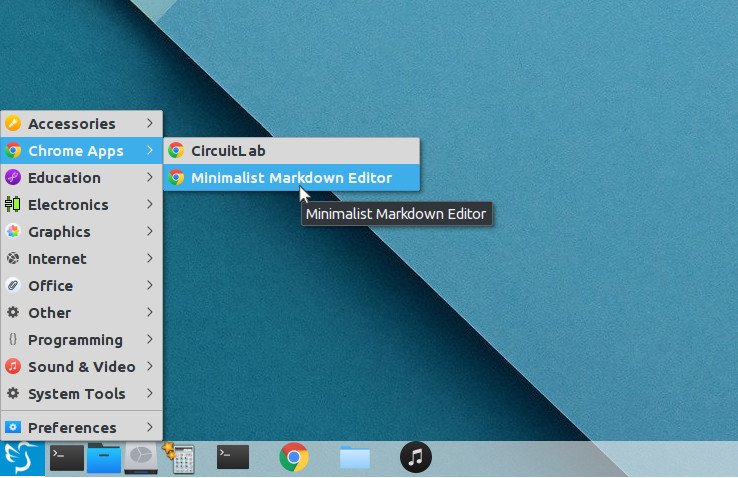The height and width of the screenshot is (478, 738).
Task: Click the gear icon beside Other
Action: (13, 312)
